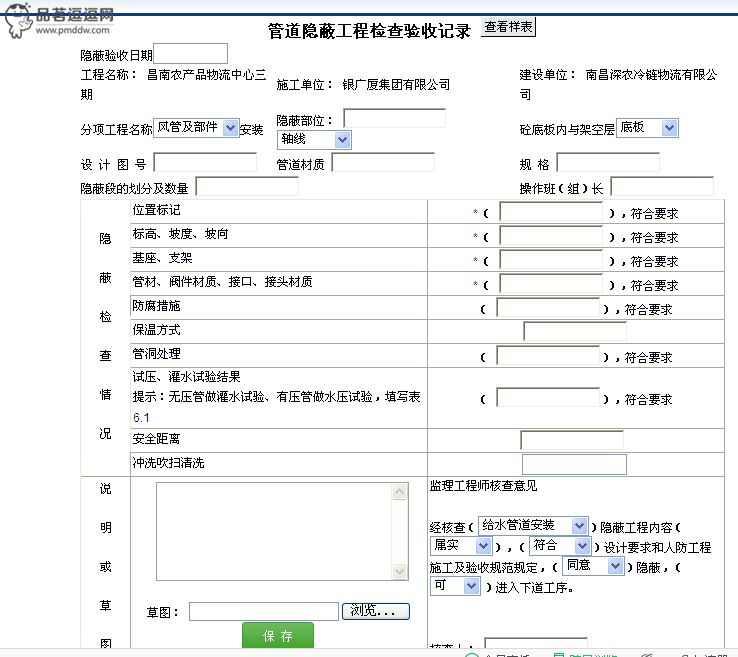Click into the 操作班(组)长 input field
This screenshot has width=738, height=657.
662,186
